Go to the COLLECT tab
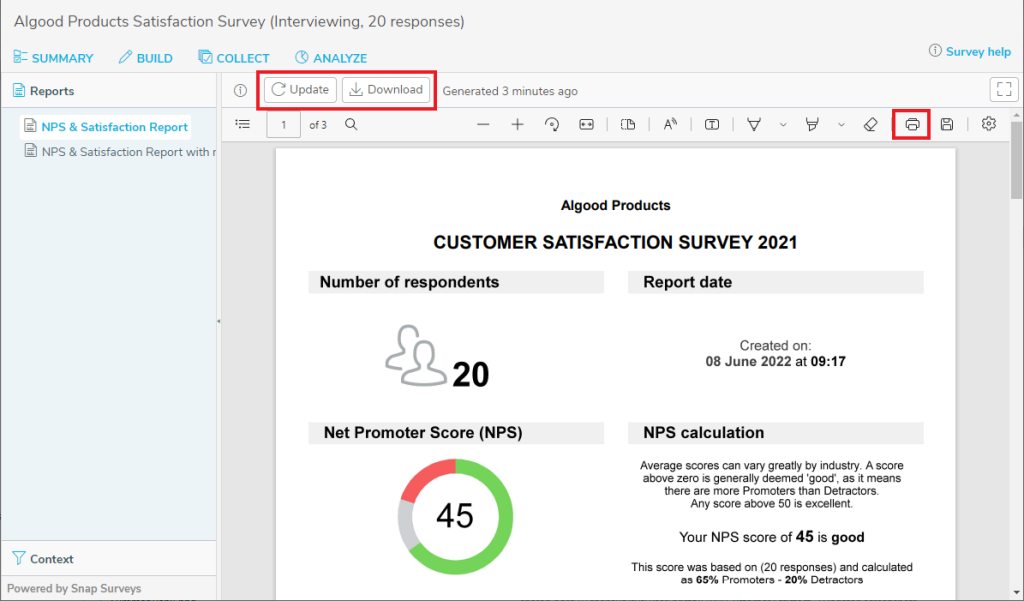This screenshot has width=1024, height=601. [x=234, y=58]
